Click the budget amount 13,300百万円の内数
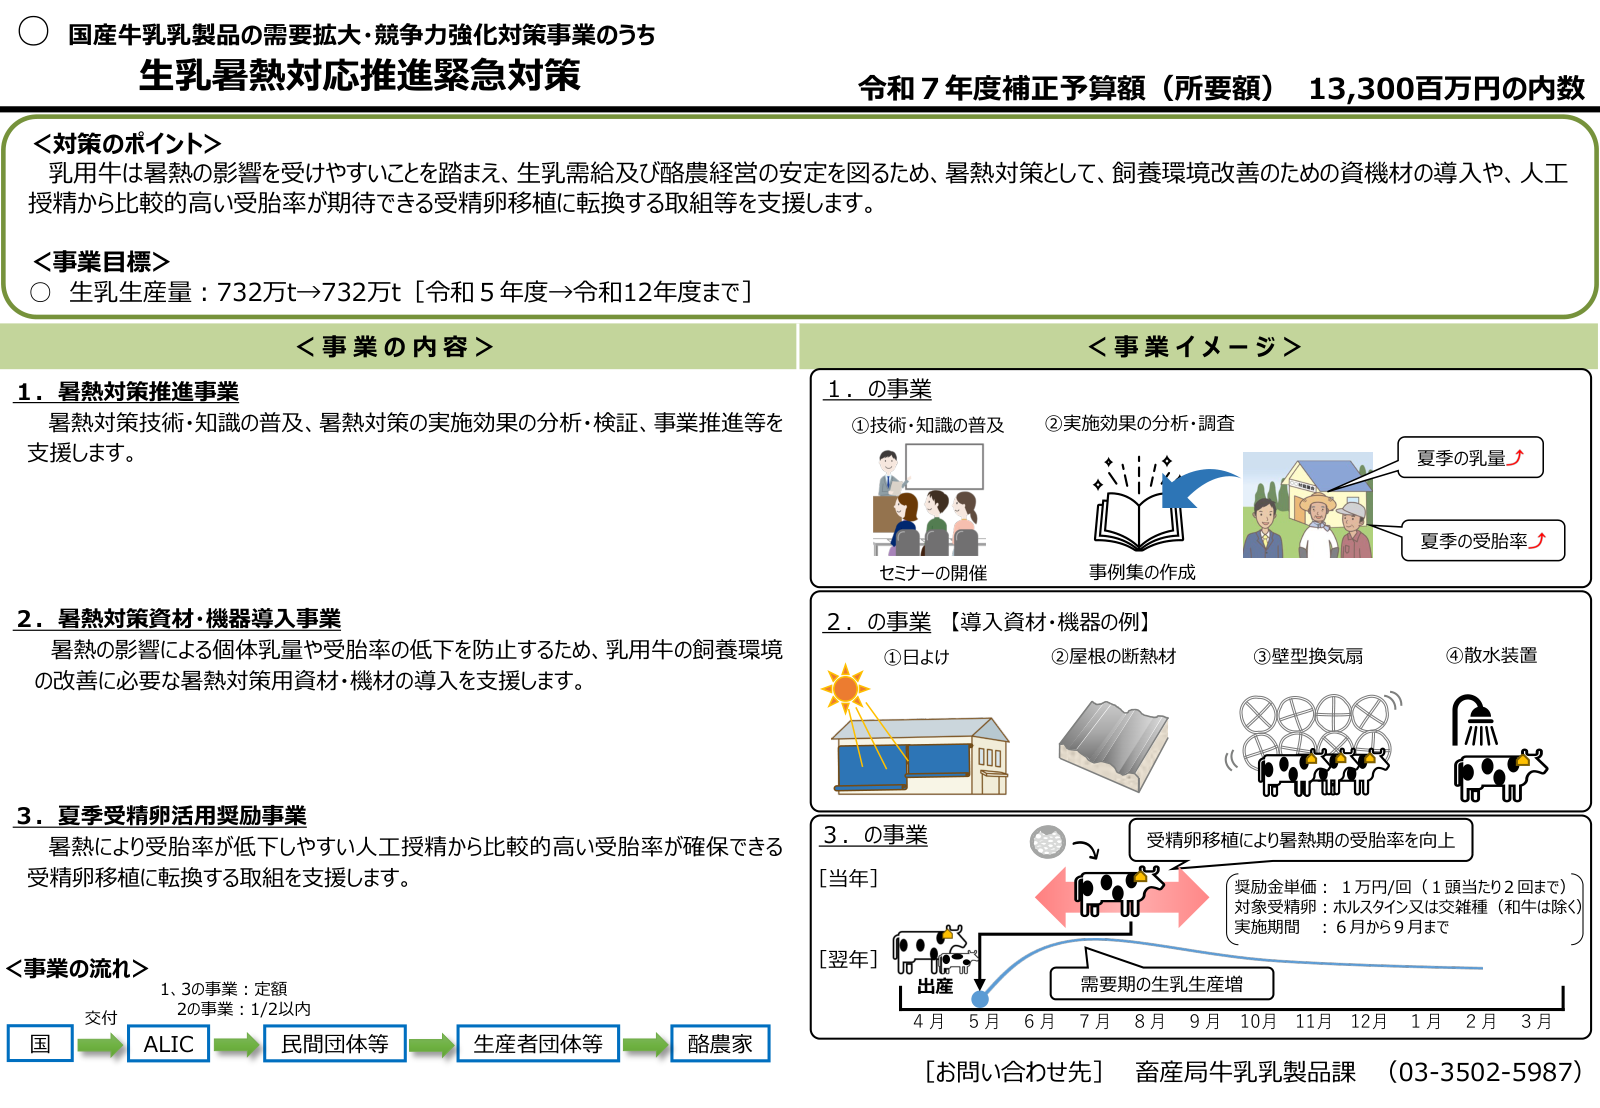Image resolution: width=1600 pixels, height=1108 pixels. coord(1446,89)
